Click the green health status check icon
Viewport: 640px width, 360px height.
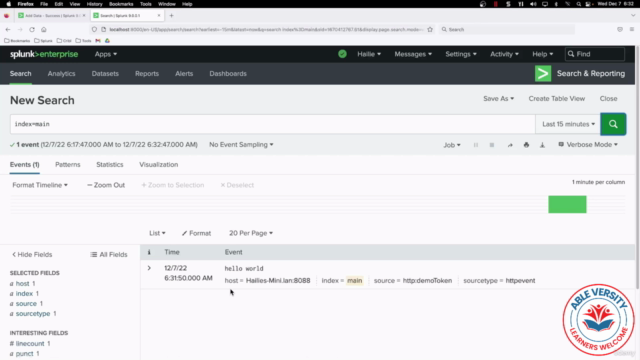342,54
